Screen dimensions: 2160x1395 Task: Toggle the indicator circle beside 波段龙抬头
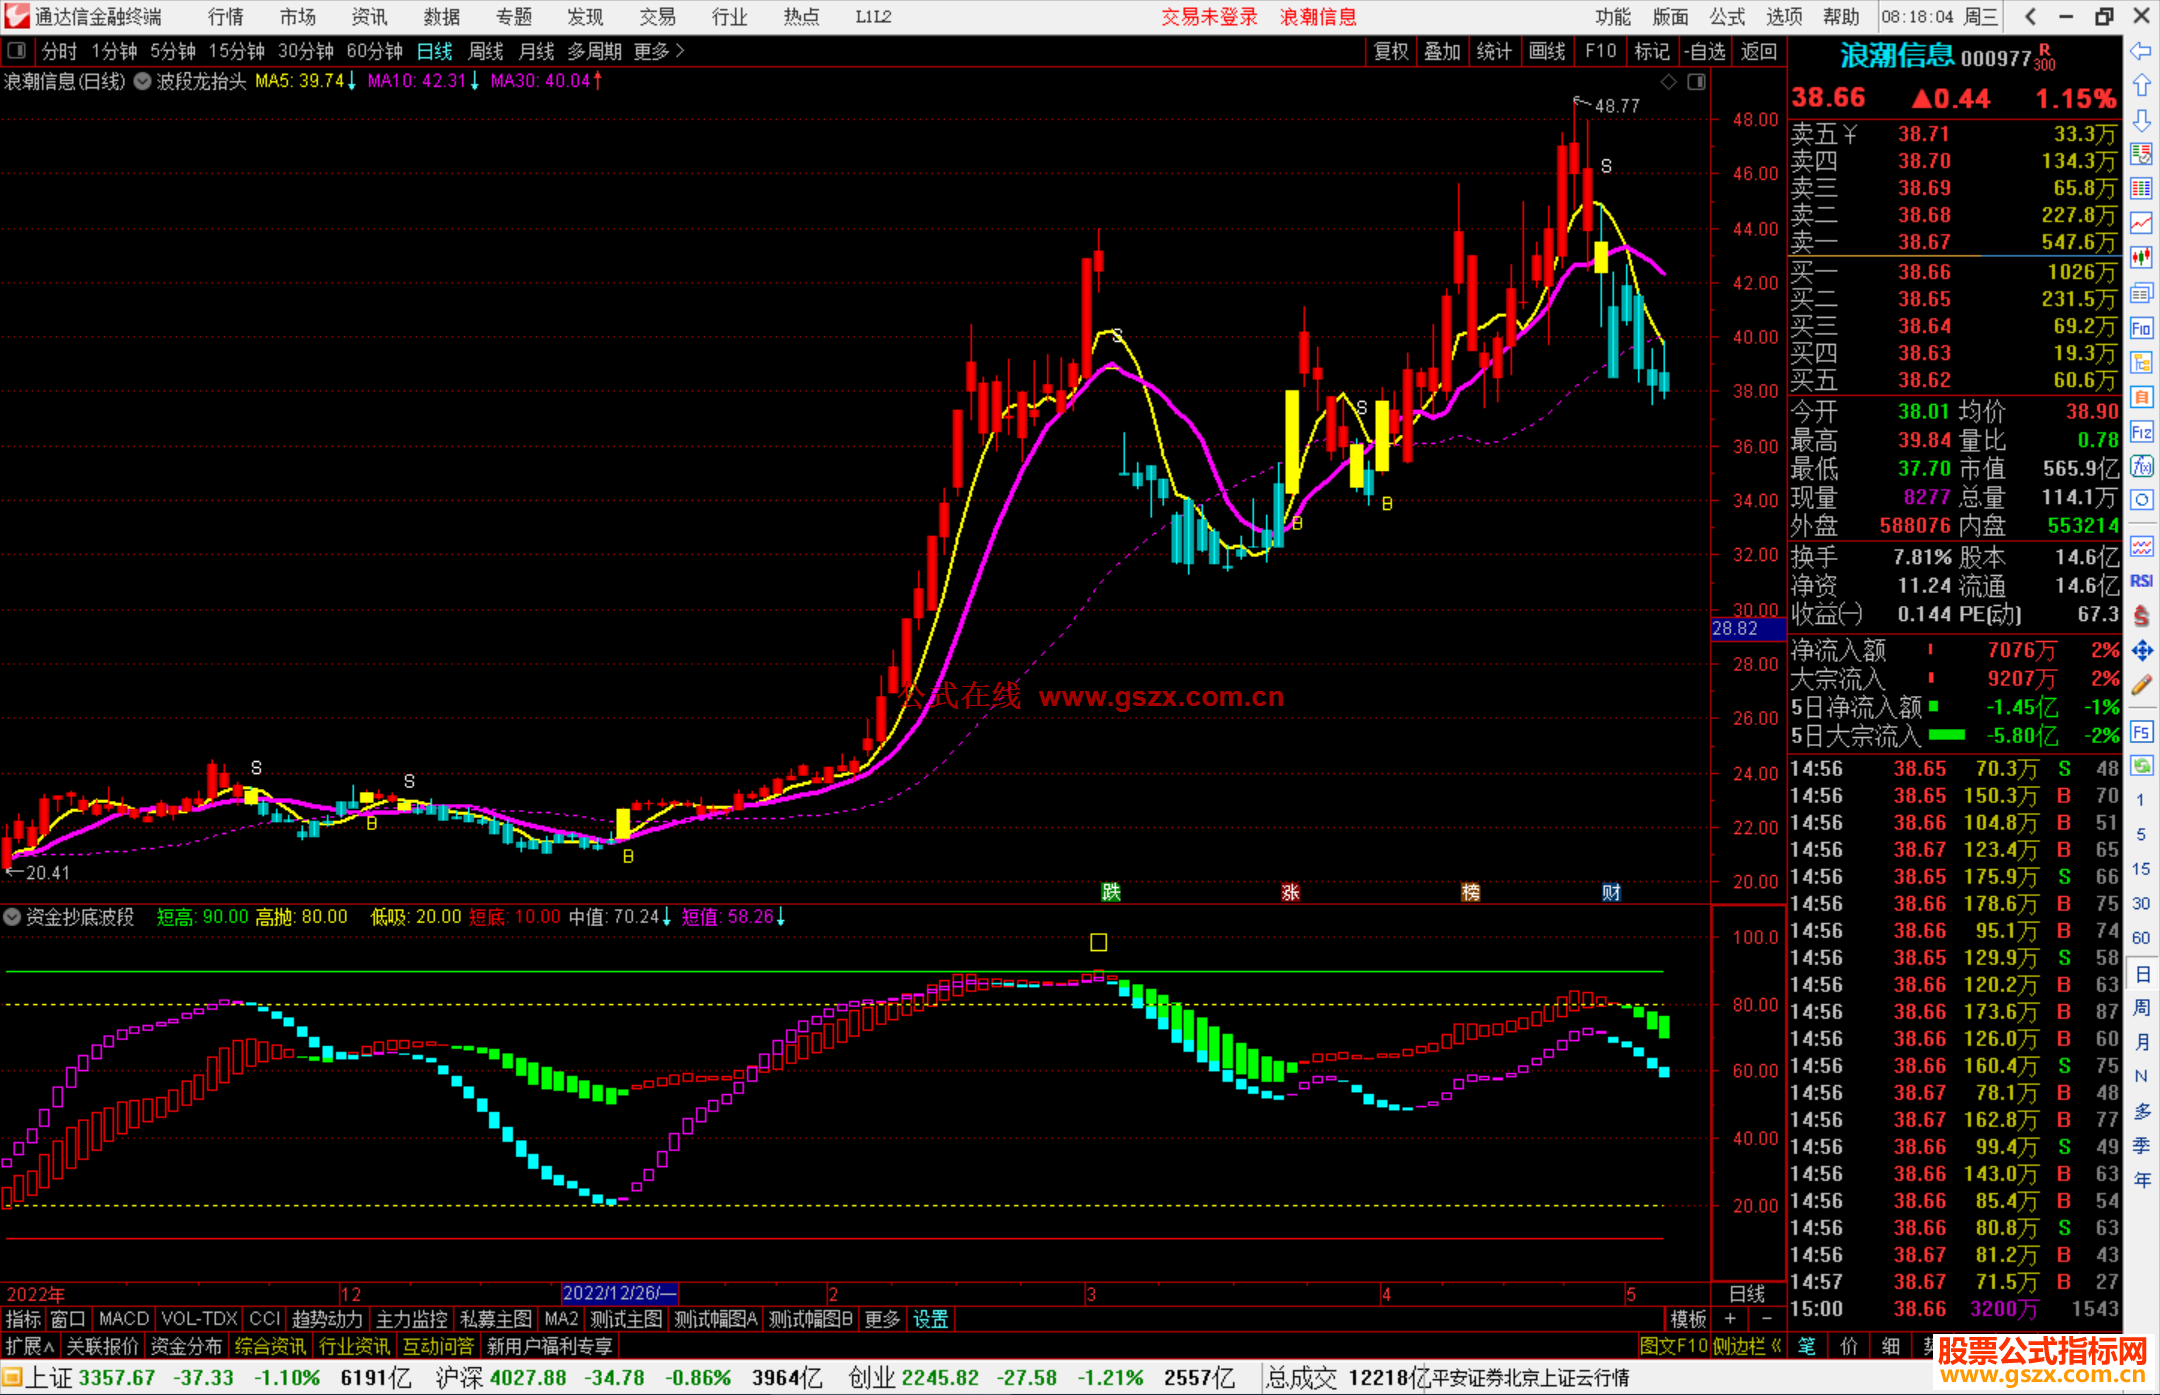coord(142,81)
